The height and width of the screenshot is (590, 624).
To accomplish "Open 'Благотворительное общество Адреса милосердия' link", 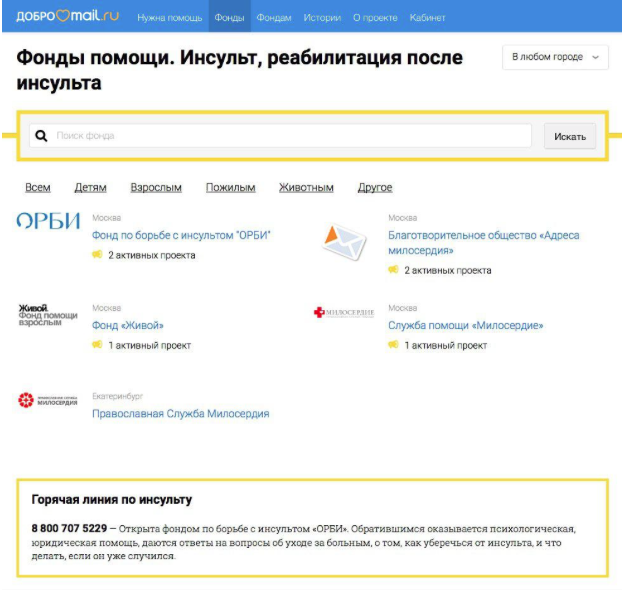I will pyautogui.click(x=484, y=243).
